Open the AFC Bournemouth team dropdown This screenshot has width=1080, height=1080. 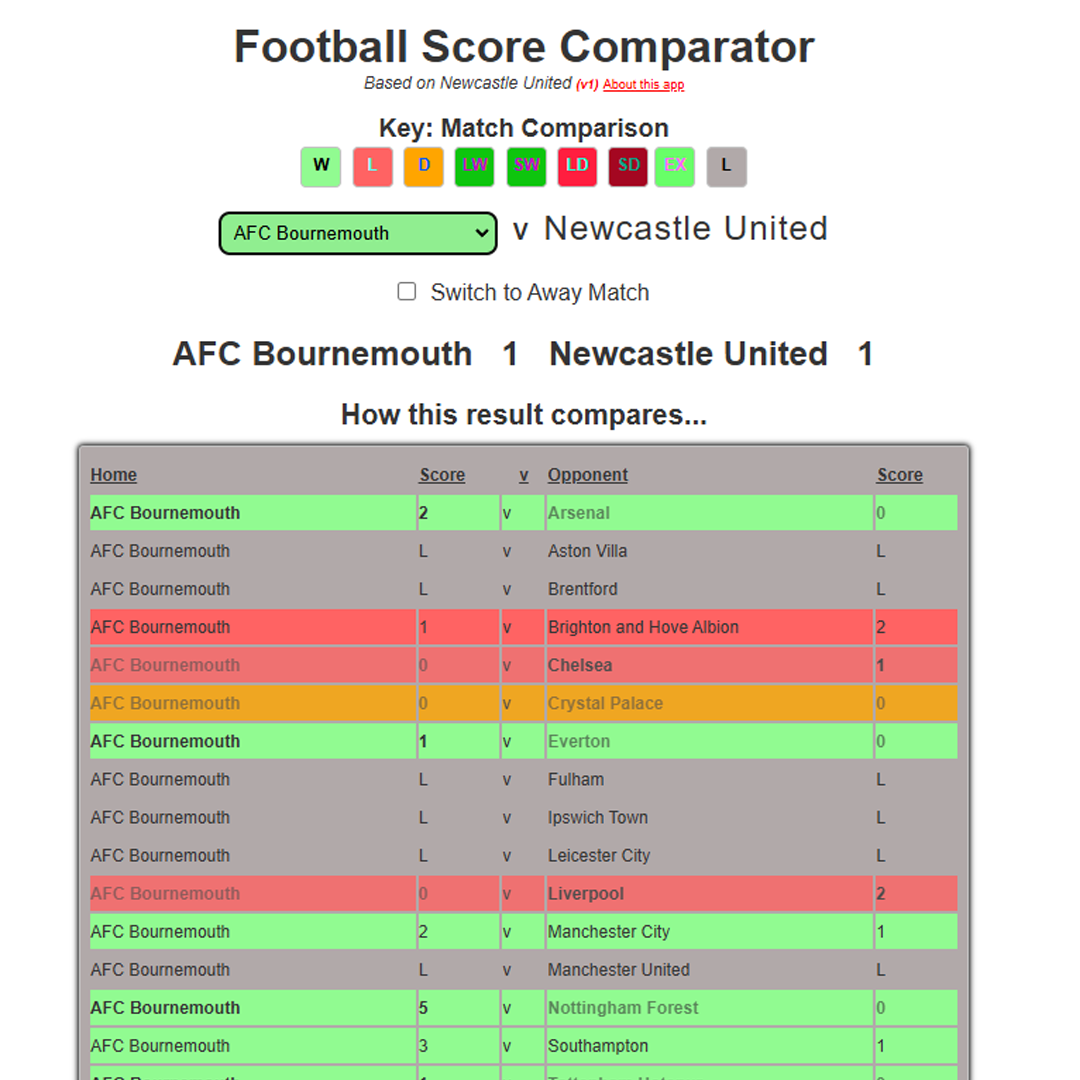coord(358,233)
